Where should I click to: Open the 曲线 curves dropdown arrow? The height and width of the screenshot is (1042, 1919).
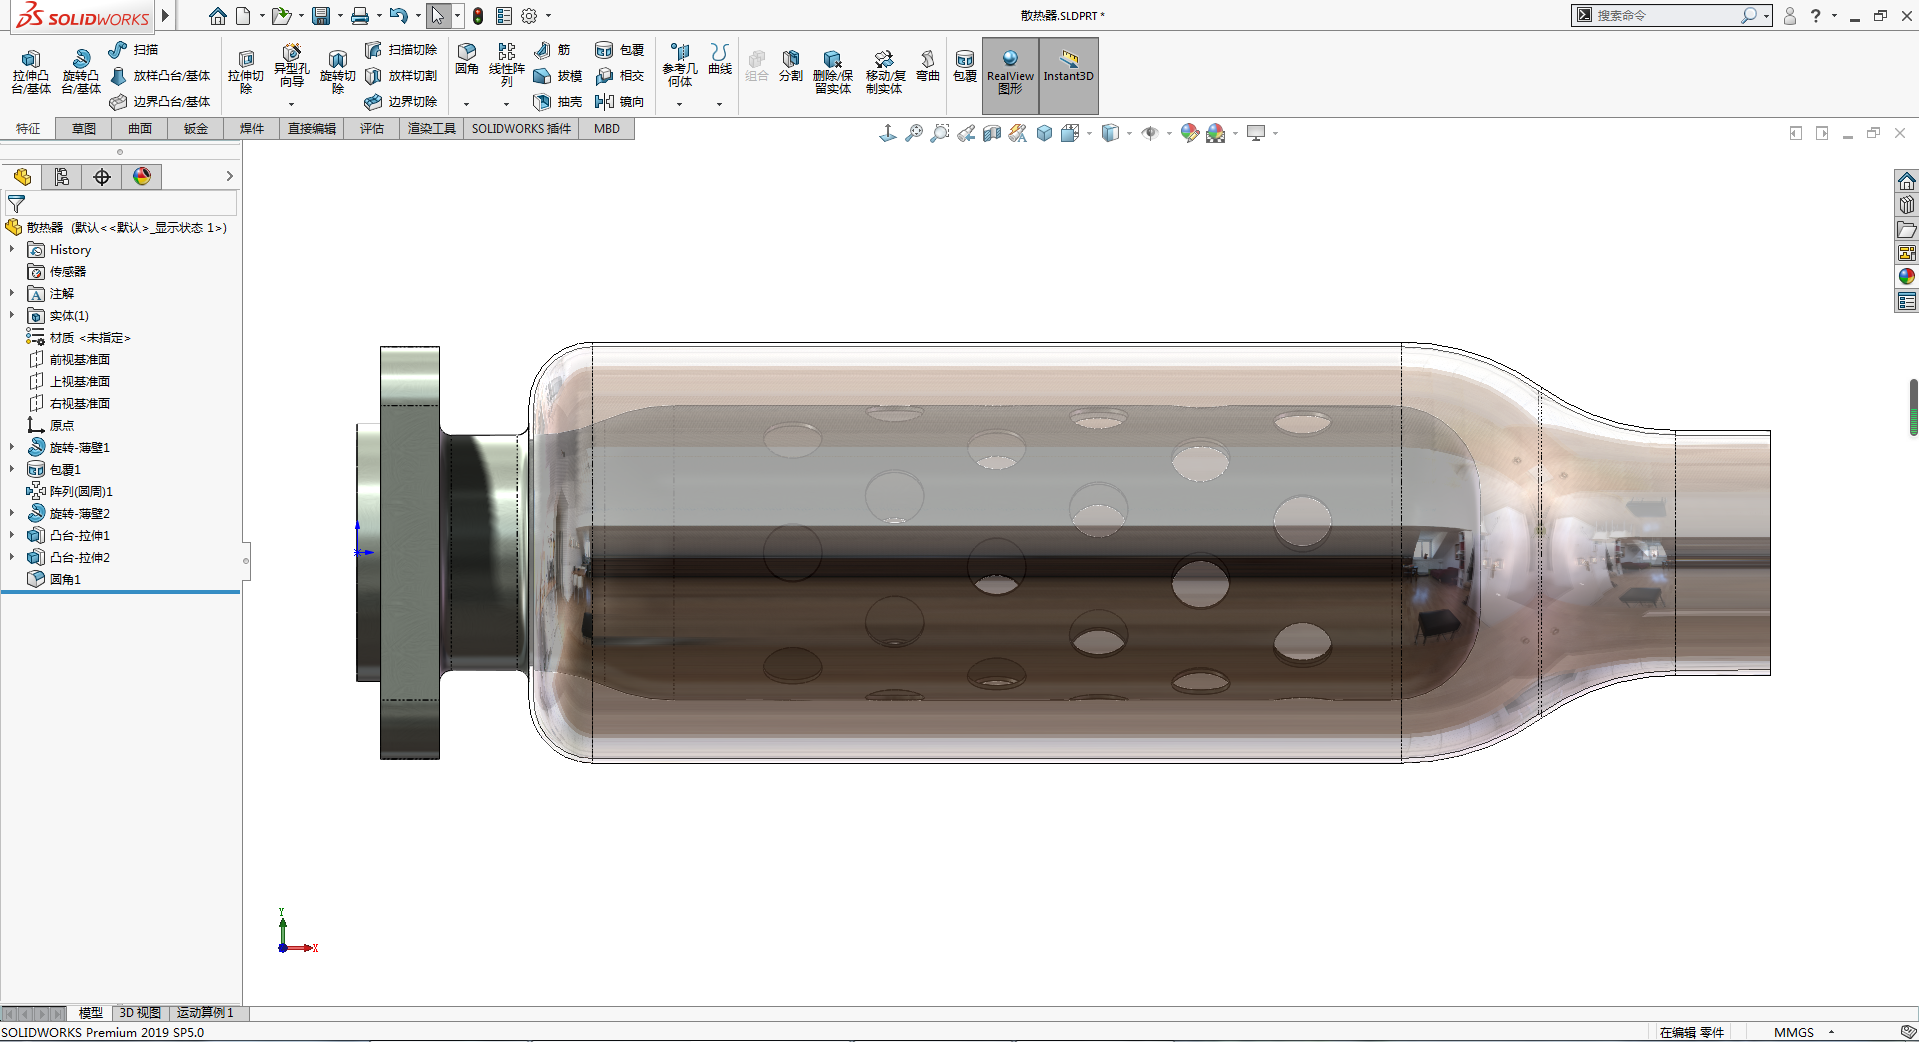click(x=719, y=104)
